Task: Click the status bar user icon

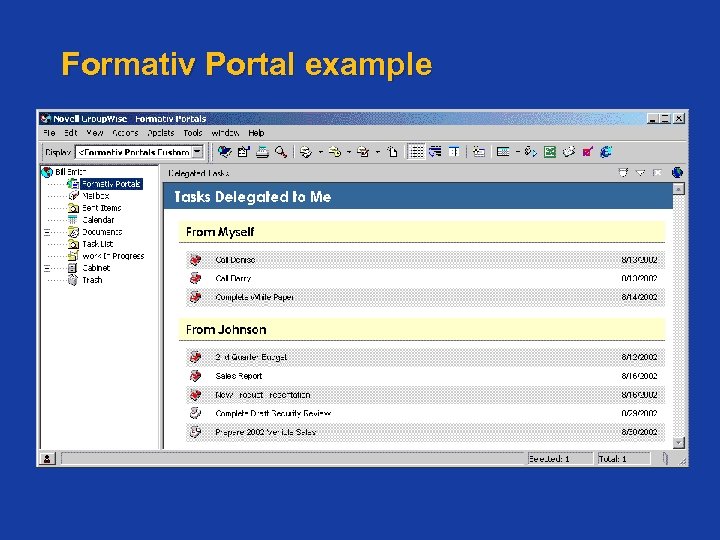Action: coord(47,458)
